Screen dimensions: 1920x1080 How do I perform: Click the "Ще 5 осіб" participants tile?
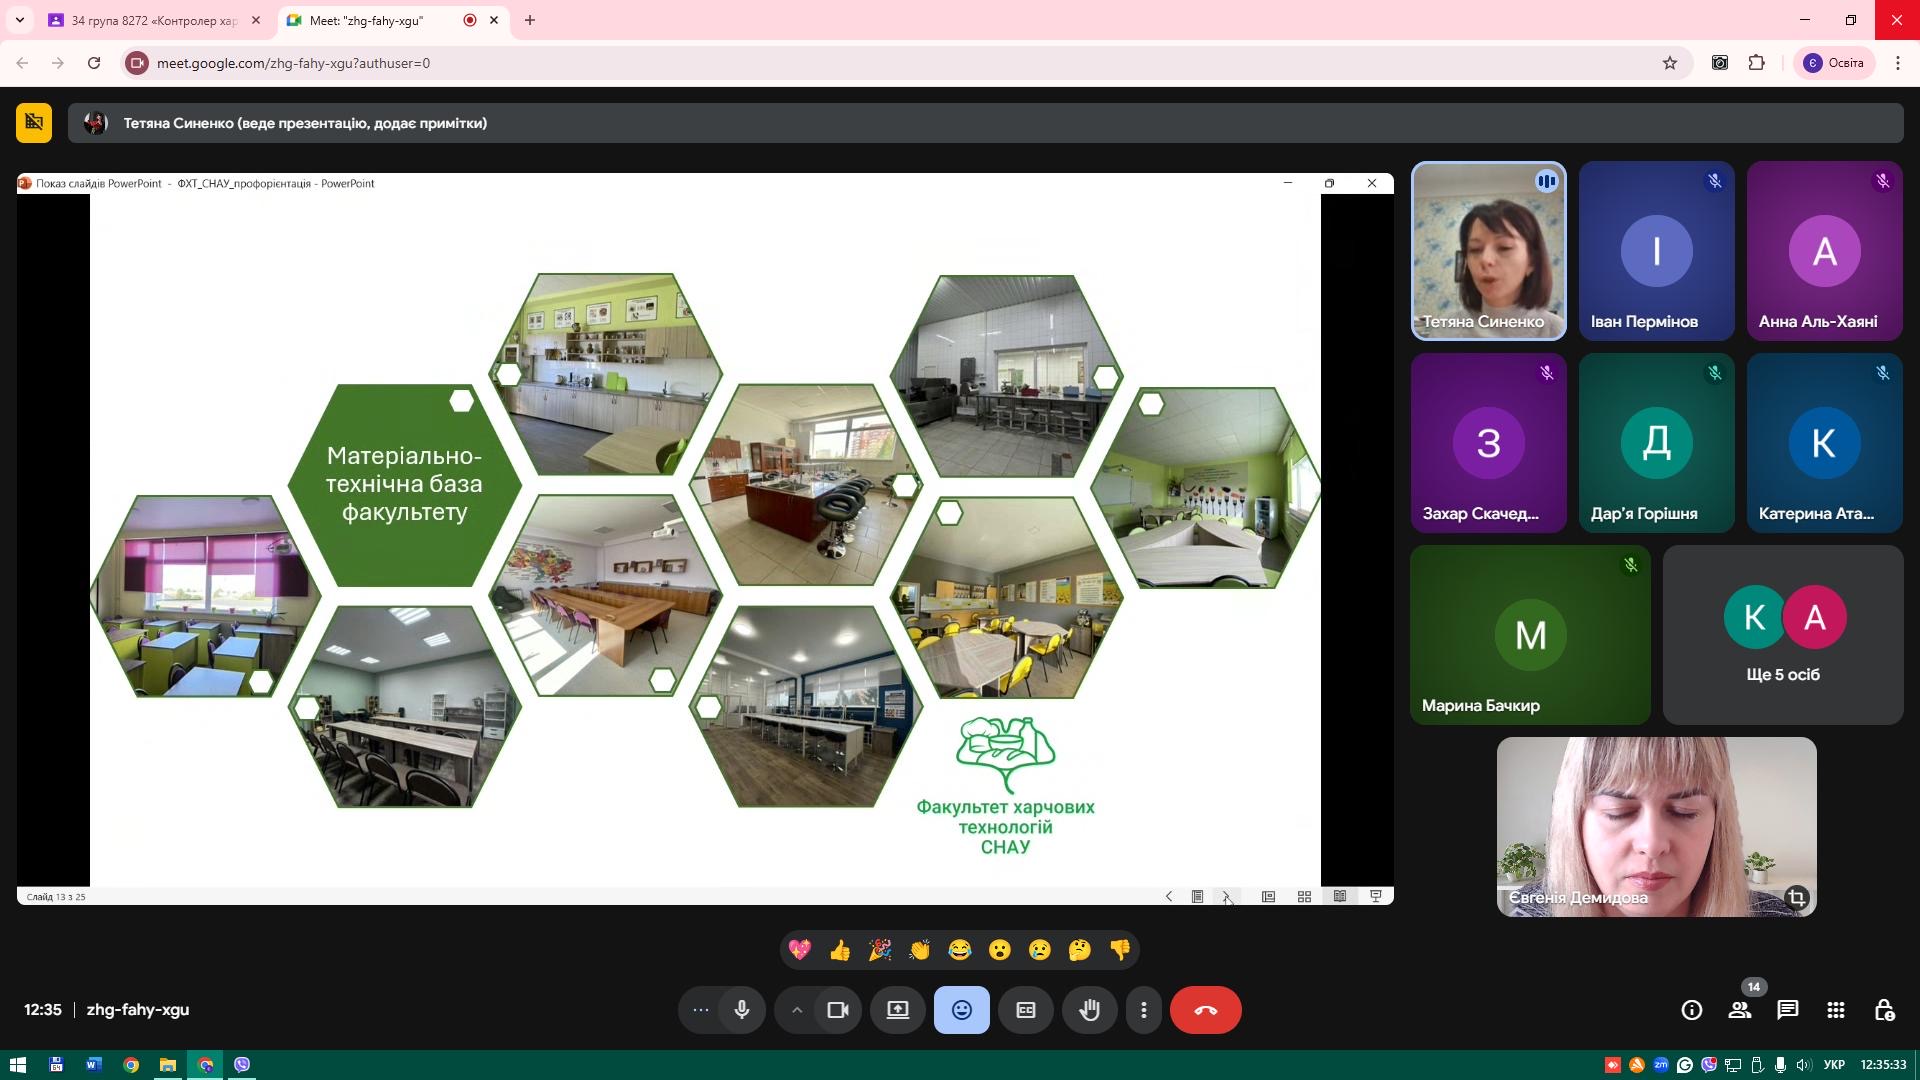pos(1782,635)
